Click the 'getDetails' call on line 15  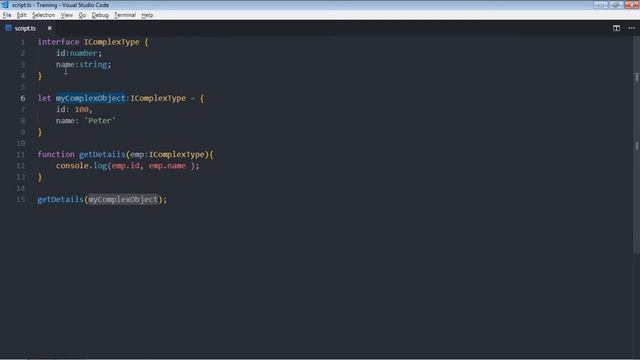click(60, 200)
